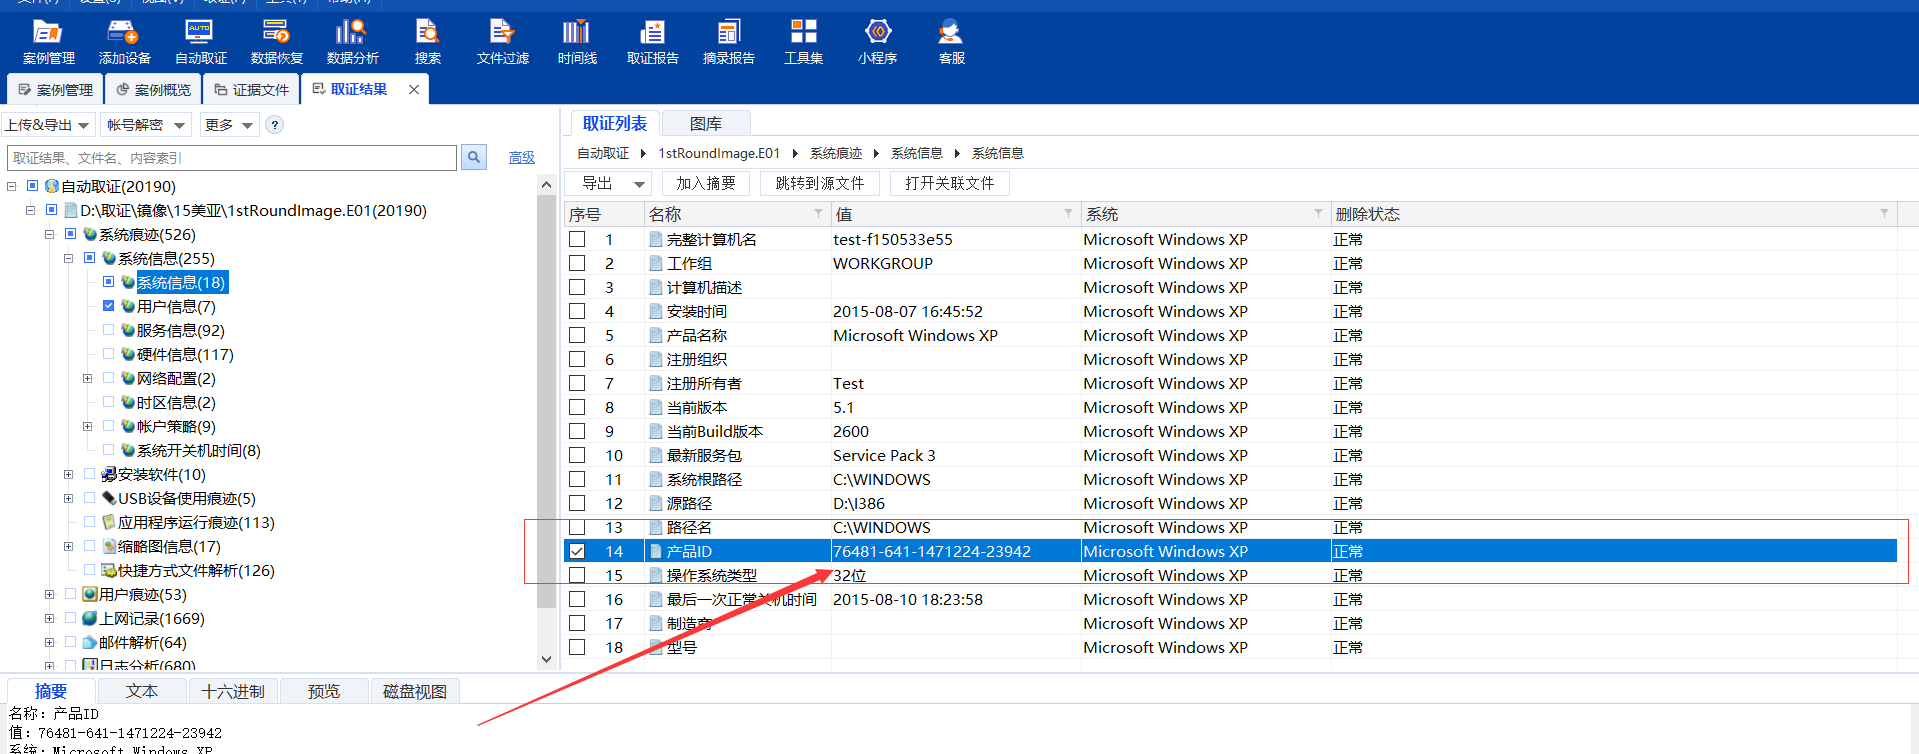Switch to the 案例概览 tab
The width and height of the screenshot is (1919, 754).
pyautogui.click(x=153, y=90)
